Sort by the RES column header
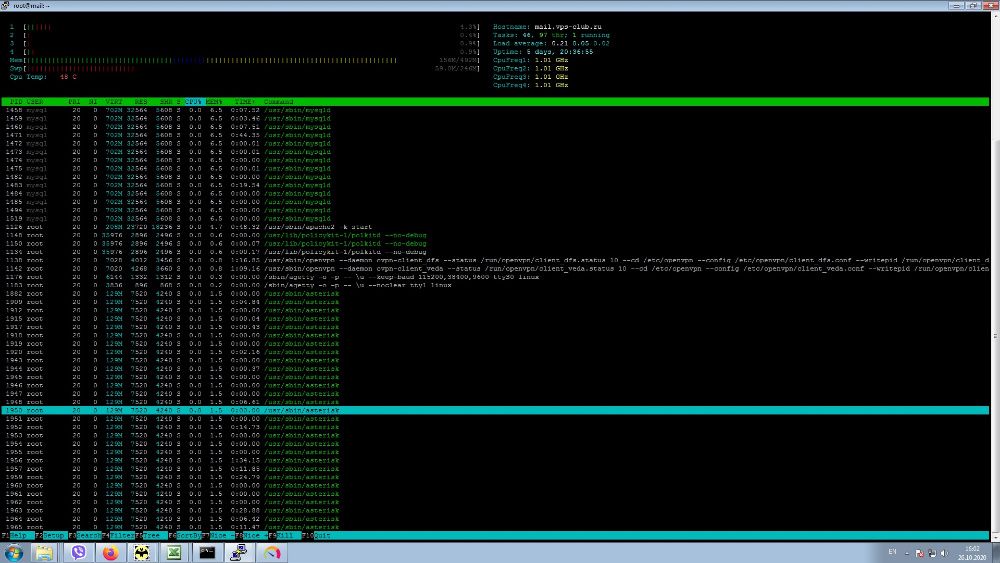 (140, 101)
